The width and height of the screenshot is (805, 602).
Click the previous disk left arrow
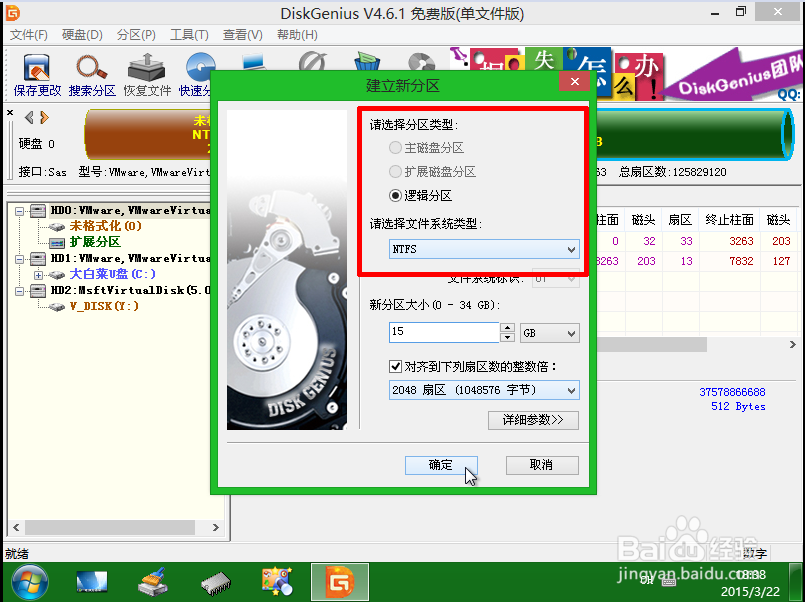(29, 118)
